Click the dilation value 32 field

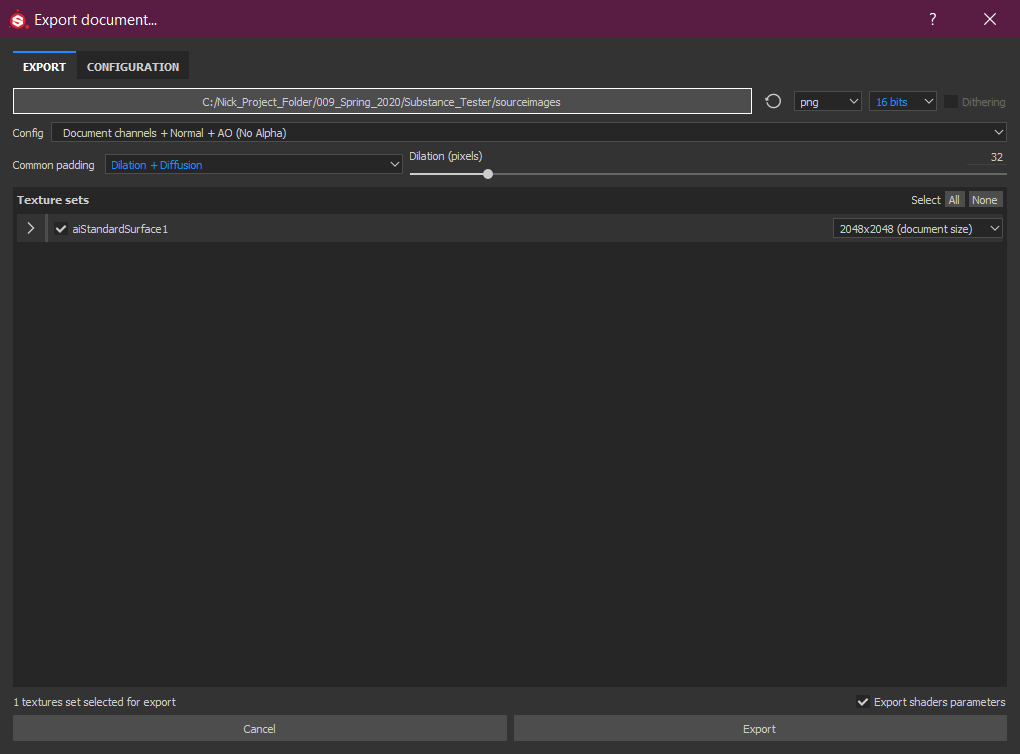click(x=987, y=157)
